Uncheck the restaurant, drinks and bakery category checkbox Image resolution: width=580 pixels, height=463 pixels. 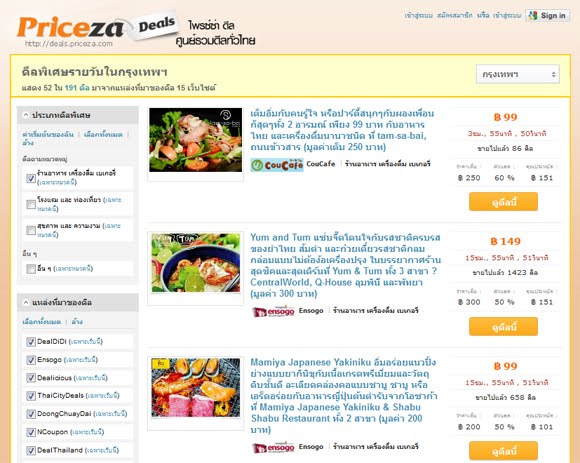(x=31, y=178)
